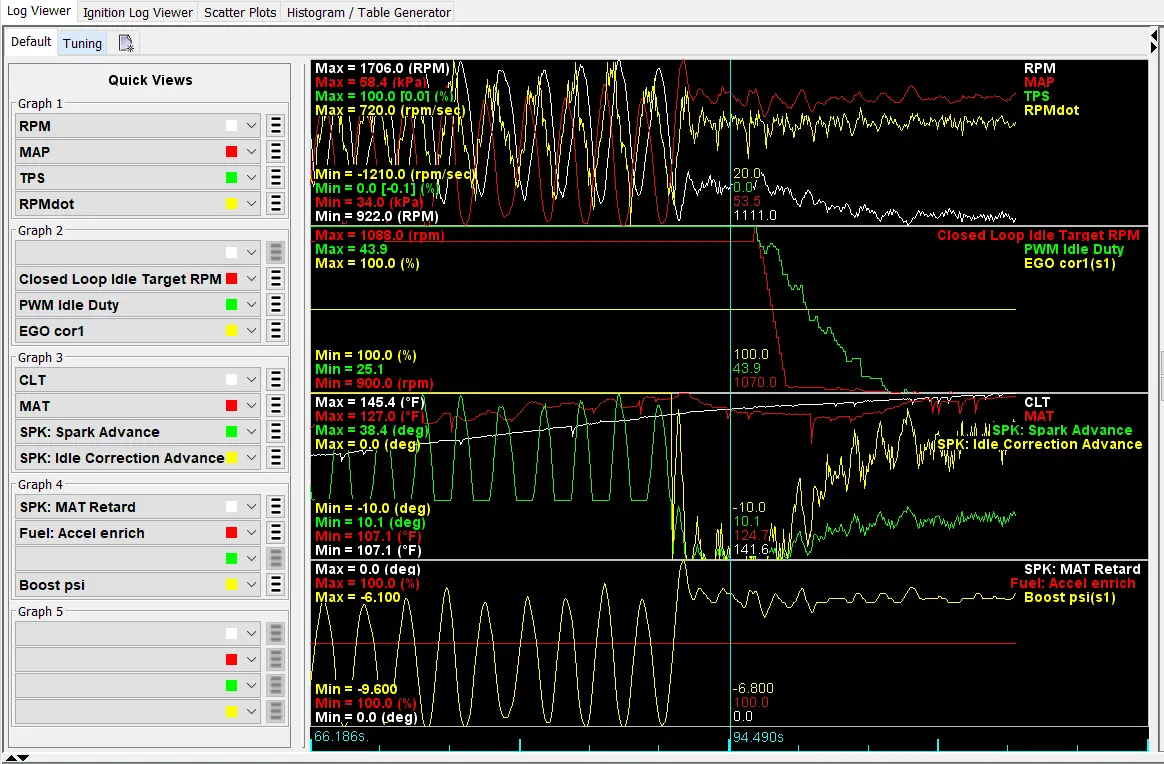1164x764 pixels.
Task: Expand the EGO cor1 field dropdown
Action: [252, 331]
